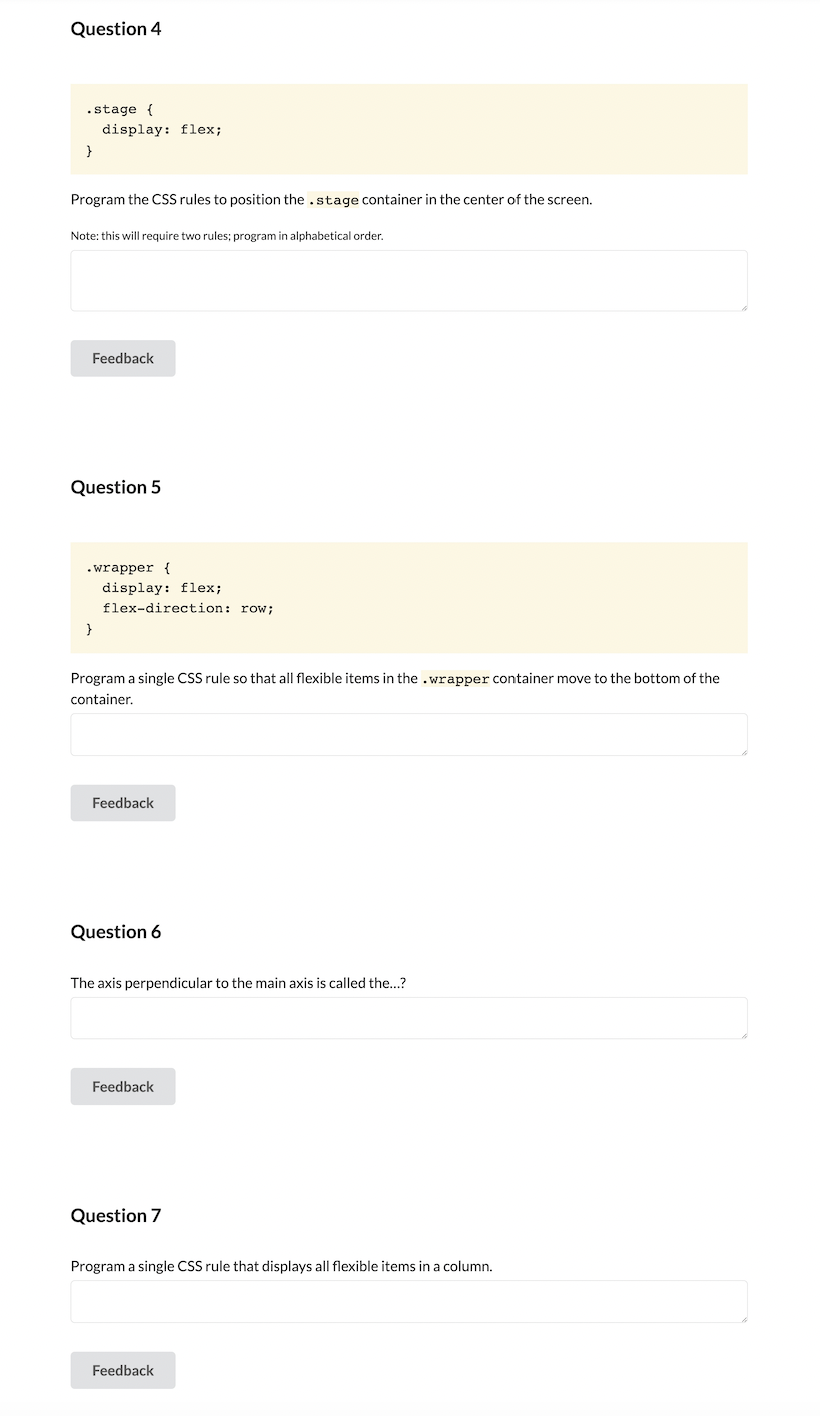Click the flex-direction: row line in the code
This screenshot has height=1416, width=820.
187,608
